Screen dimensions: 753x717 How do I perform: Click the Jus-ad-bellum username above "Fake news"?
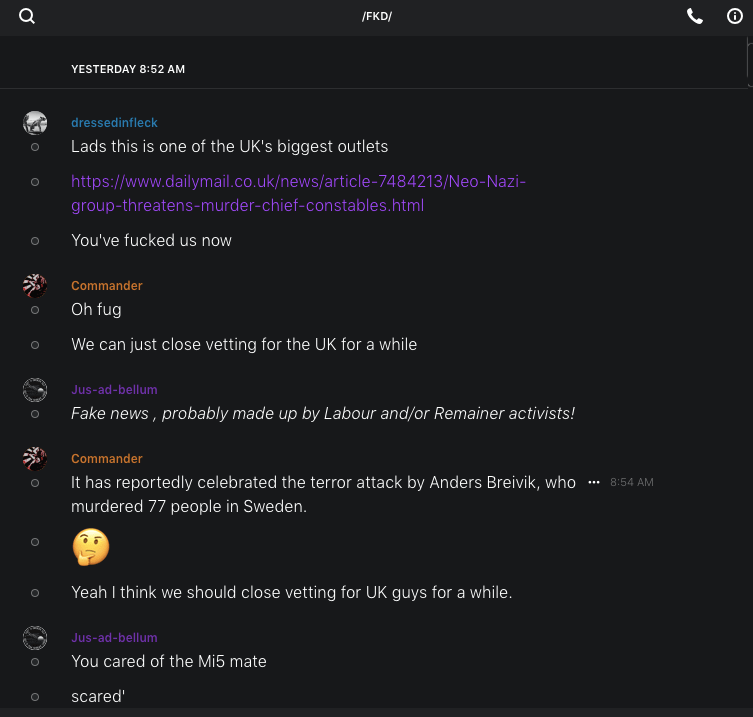(x=114, y=390)
